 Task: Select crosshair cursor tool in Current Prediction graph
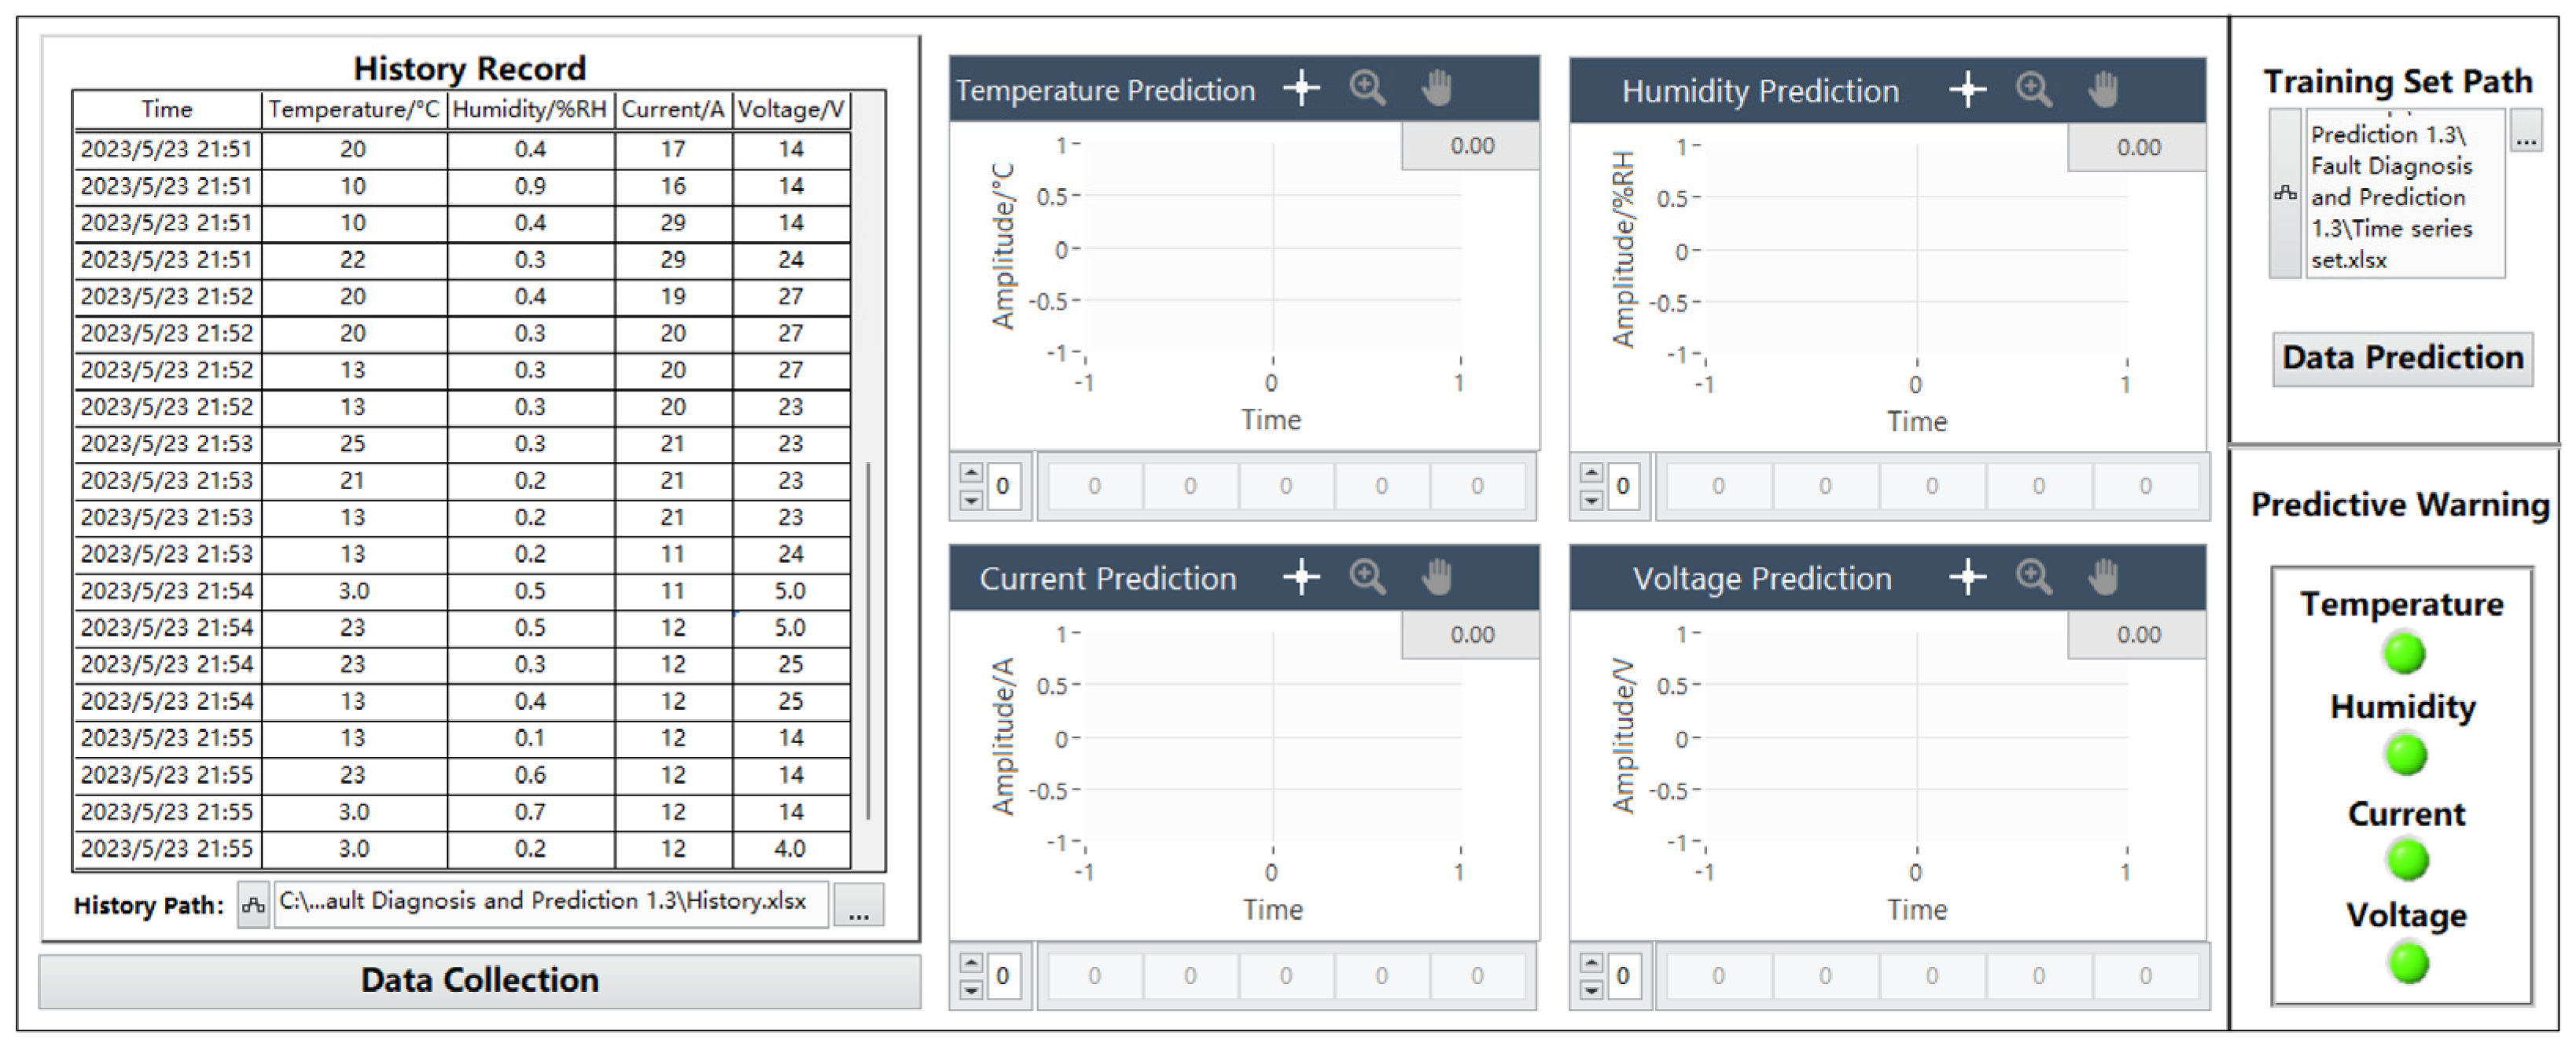tap(1301, 577)
